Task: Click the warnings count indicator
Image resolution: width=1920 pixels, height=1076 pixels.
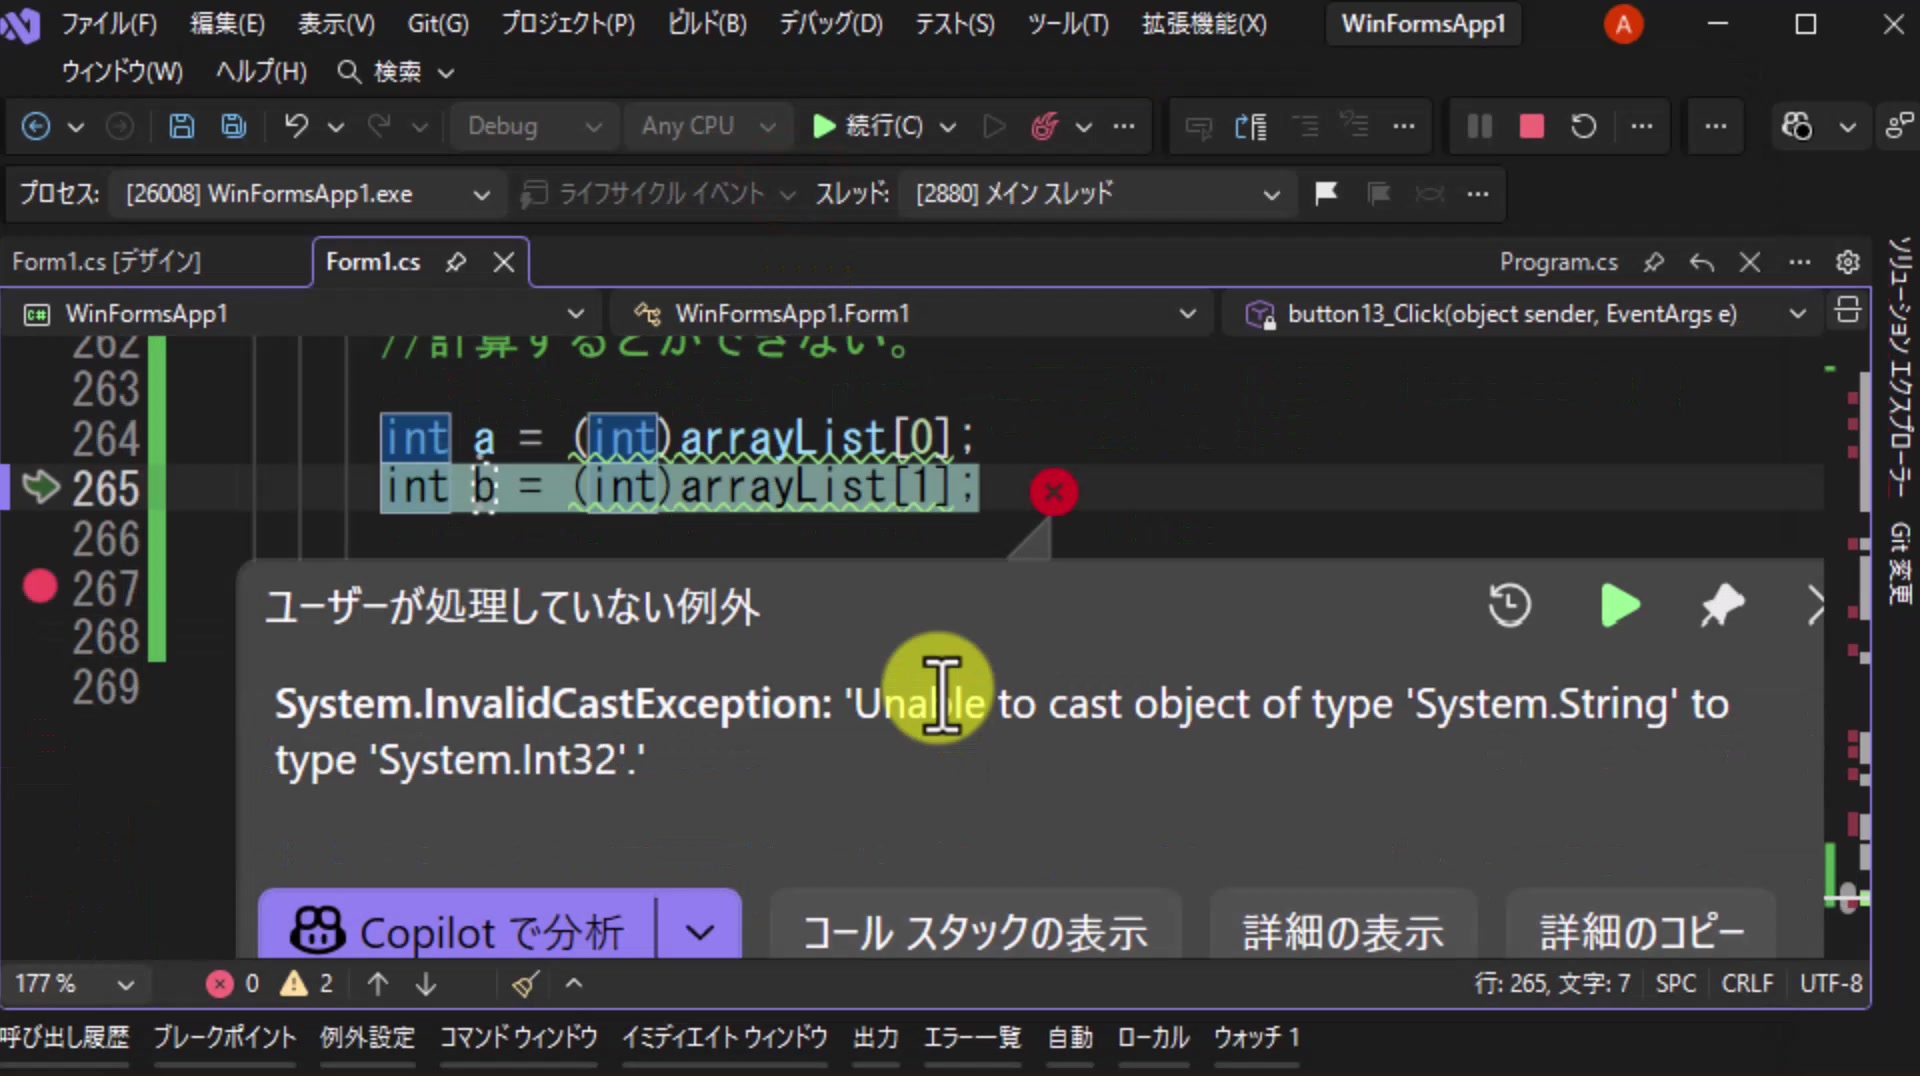Action: [x=307, y=984]
